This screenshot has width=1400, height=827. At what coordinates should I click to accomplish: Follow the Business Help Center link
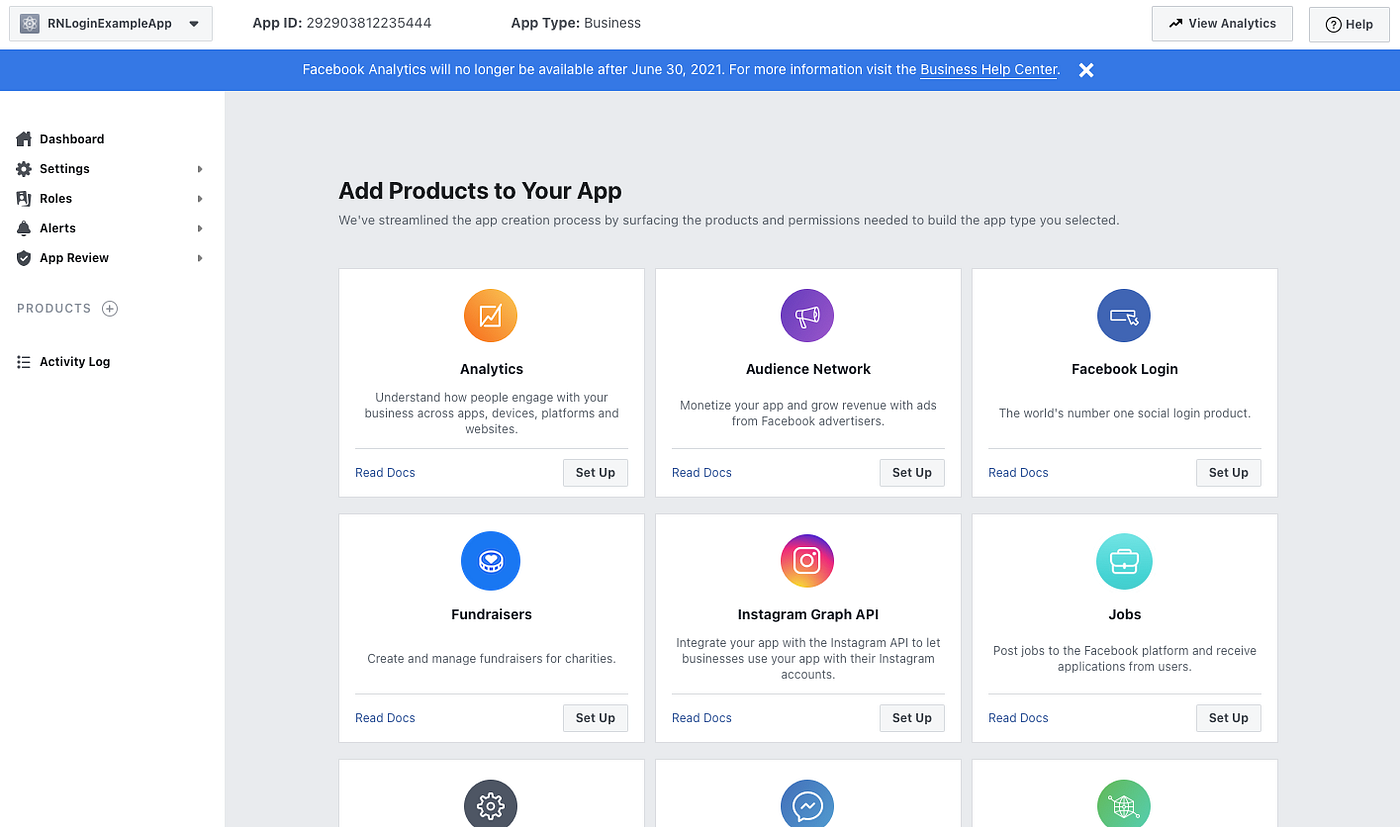(988, 70)
